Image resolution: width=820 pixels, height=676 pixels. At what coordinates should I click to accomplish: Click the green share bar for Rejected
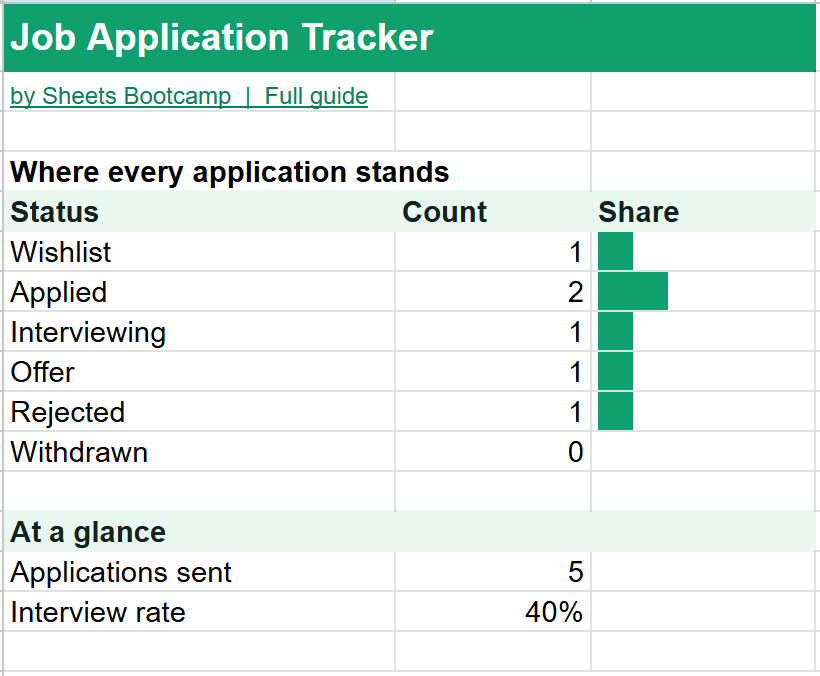(616, 411)
